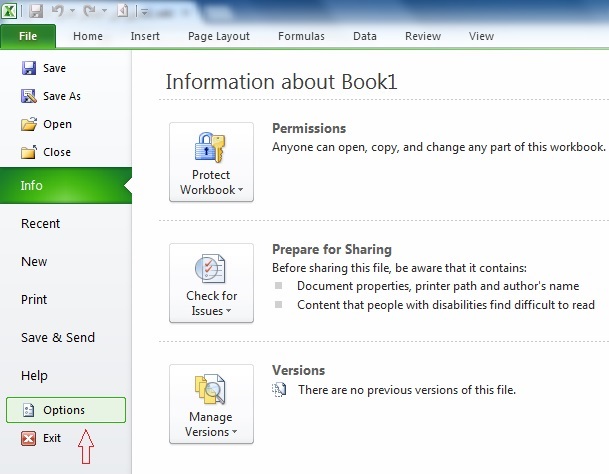The width and height of the screenshot is (609, 474).
Task: Click the Close folder icon in sidebar
Action: (29, 152)
